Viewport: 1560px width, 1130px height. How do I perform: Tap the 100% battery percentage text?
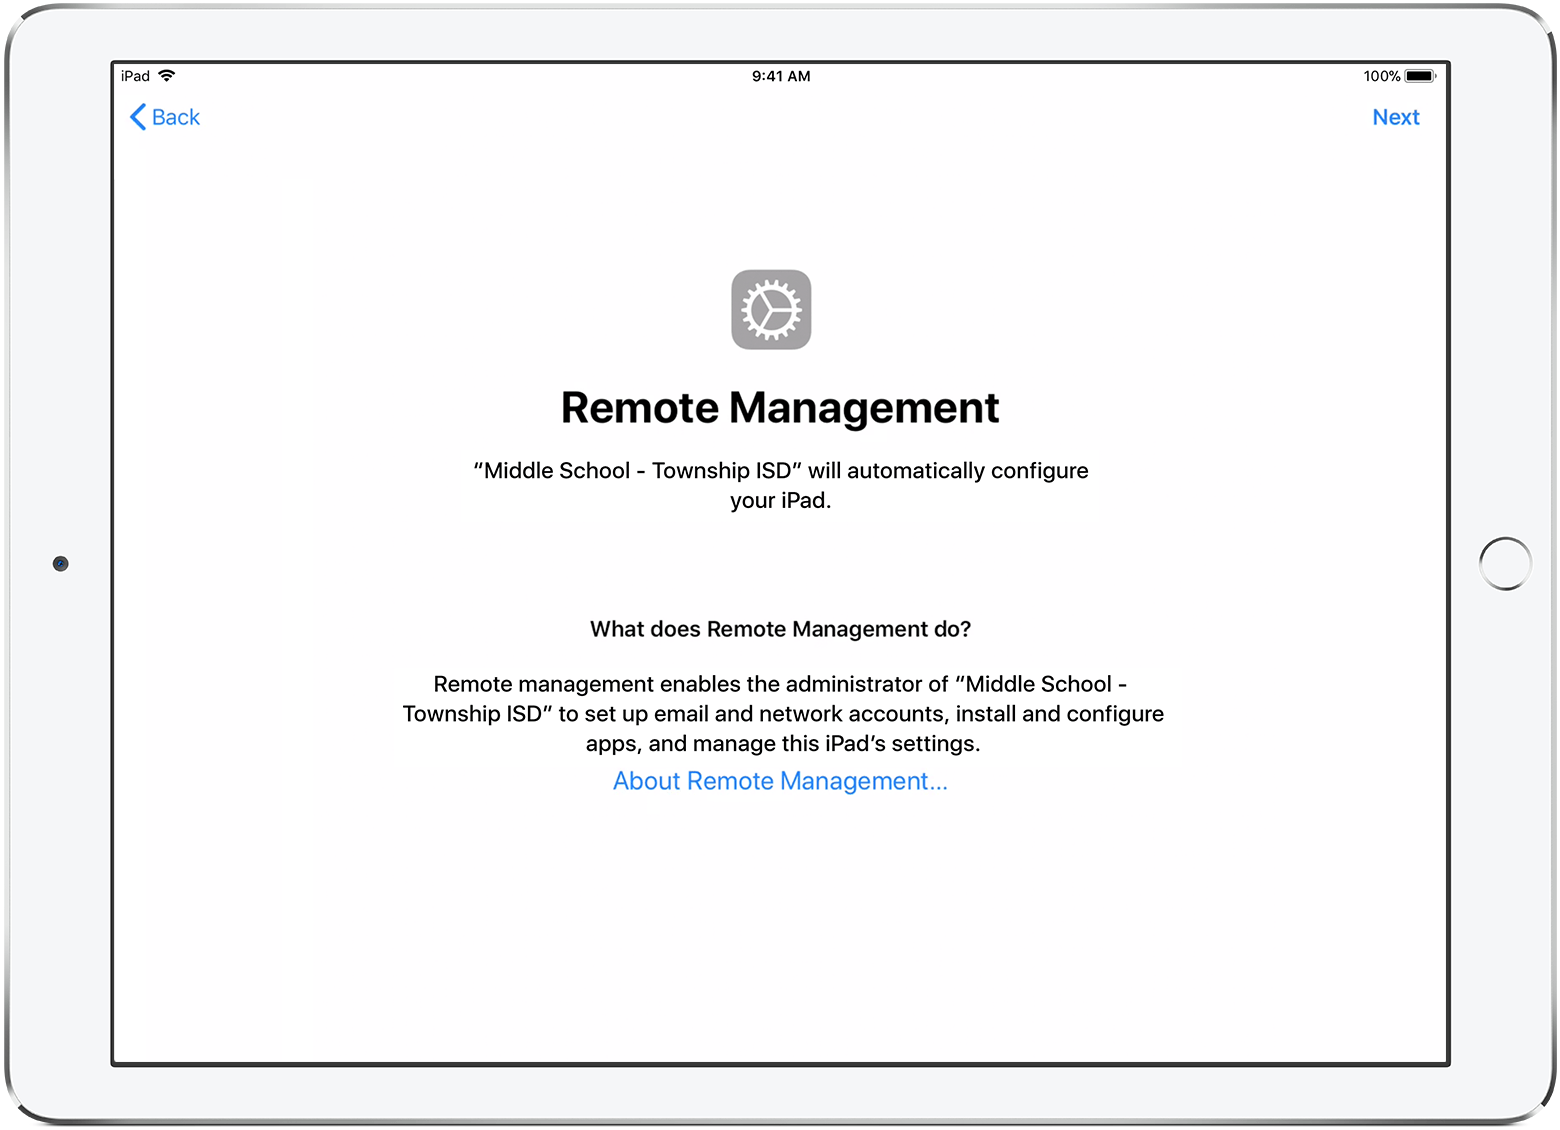[1381, 75]
